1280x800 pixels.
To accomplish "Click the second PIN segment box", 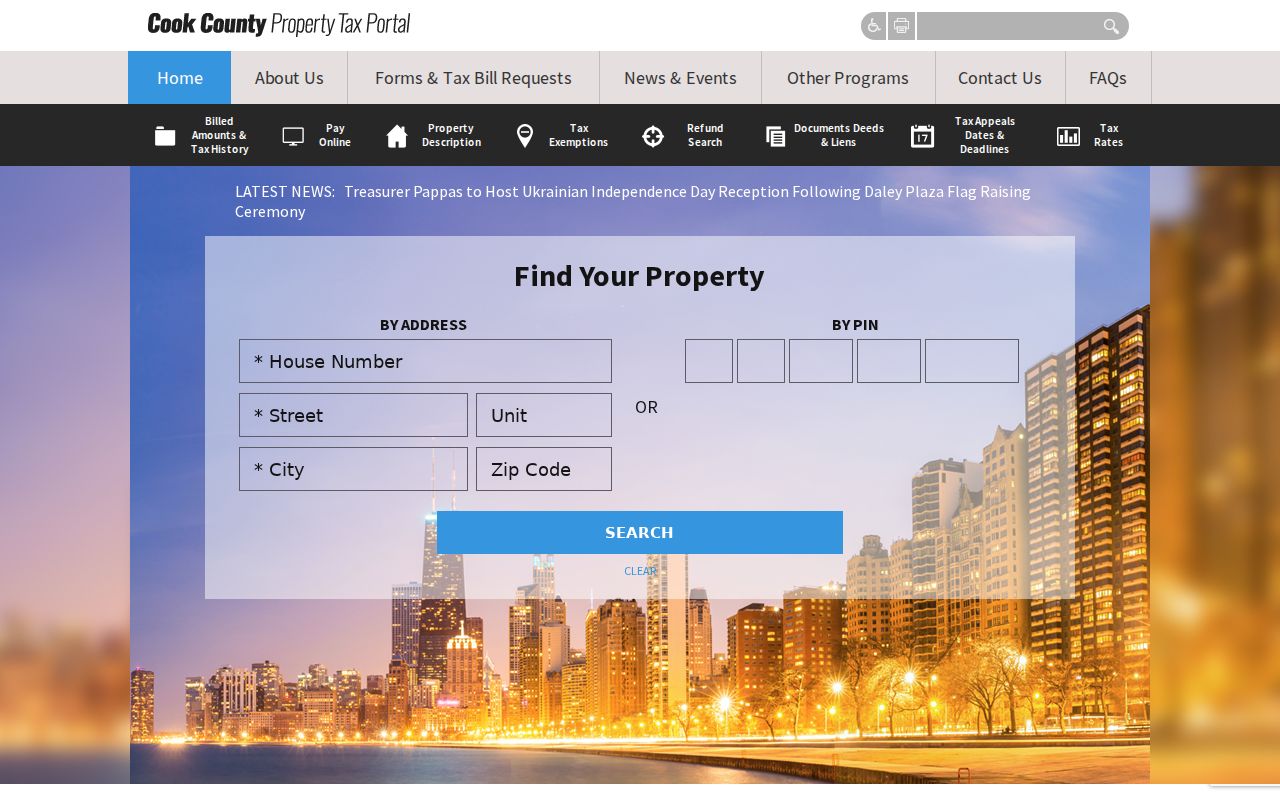I will pyautogui.click(x=761, y=361).
